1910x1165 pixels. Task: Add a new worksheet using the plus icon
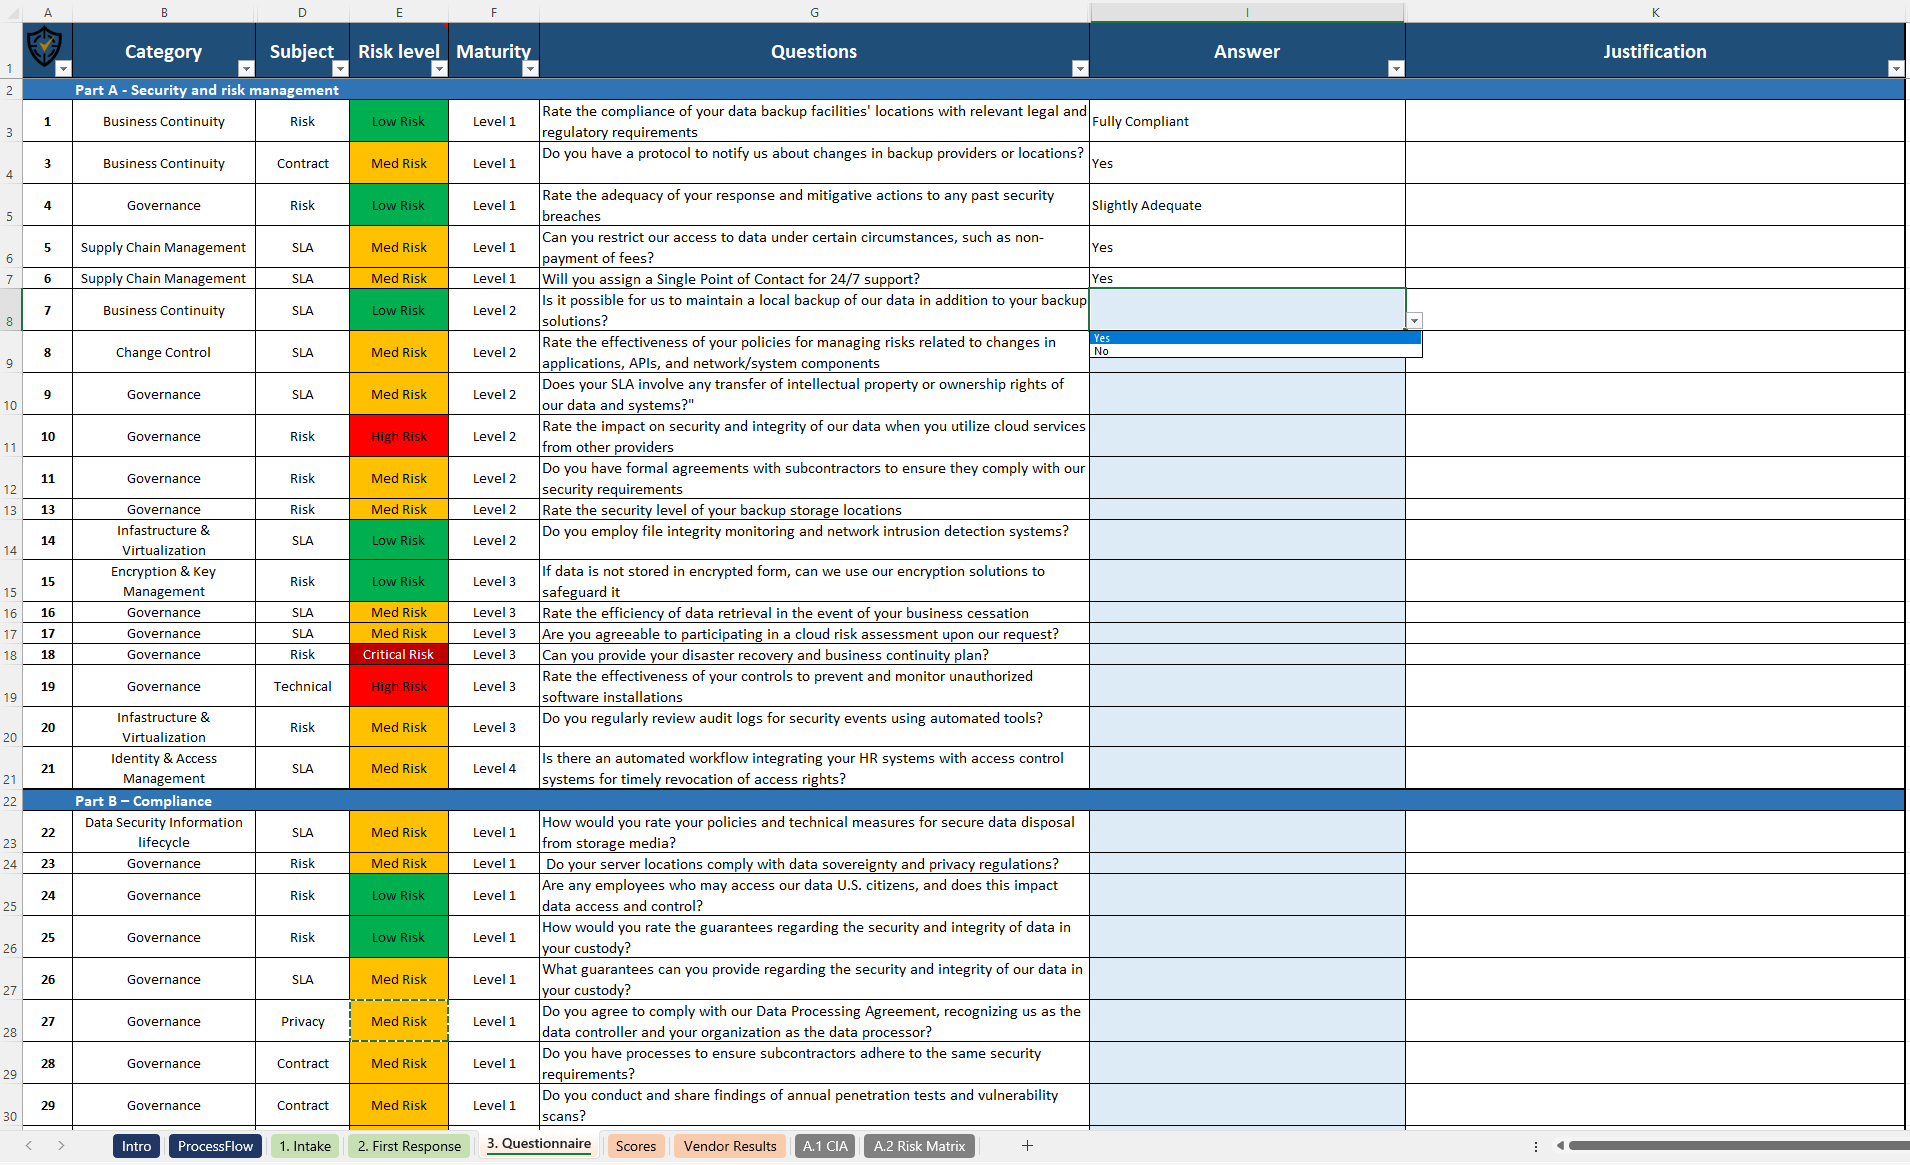click(x=1026, y=1146)
